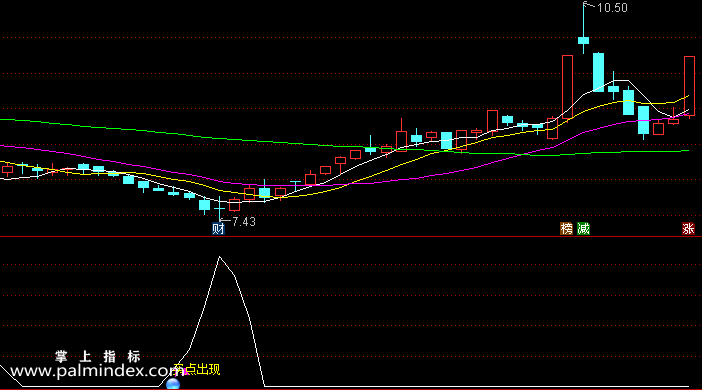Click the red divider between chart panels
The width and height of the screenshot is (702, 390).
[x=351, y=236]
